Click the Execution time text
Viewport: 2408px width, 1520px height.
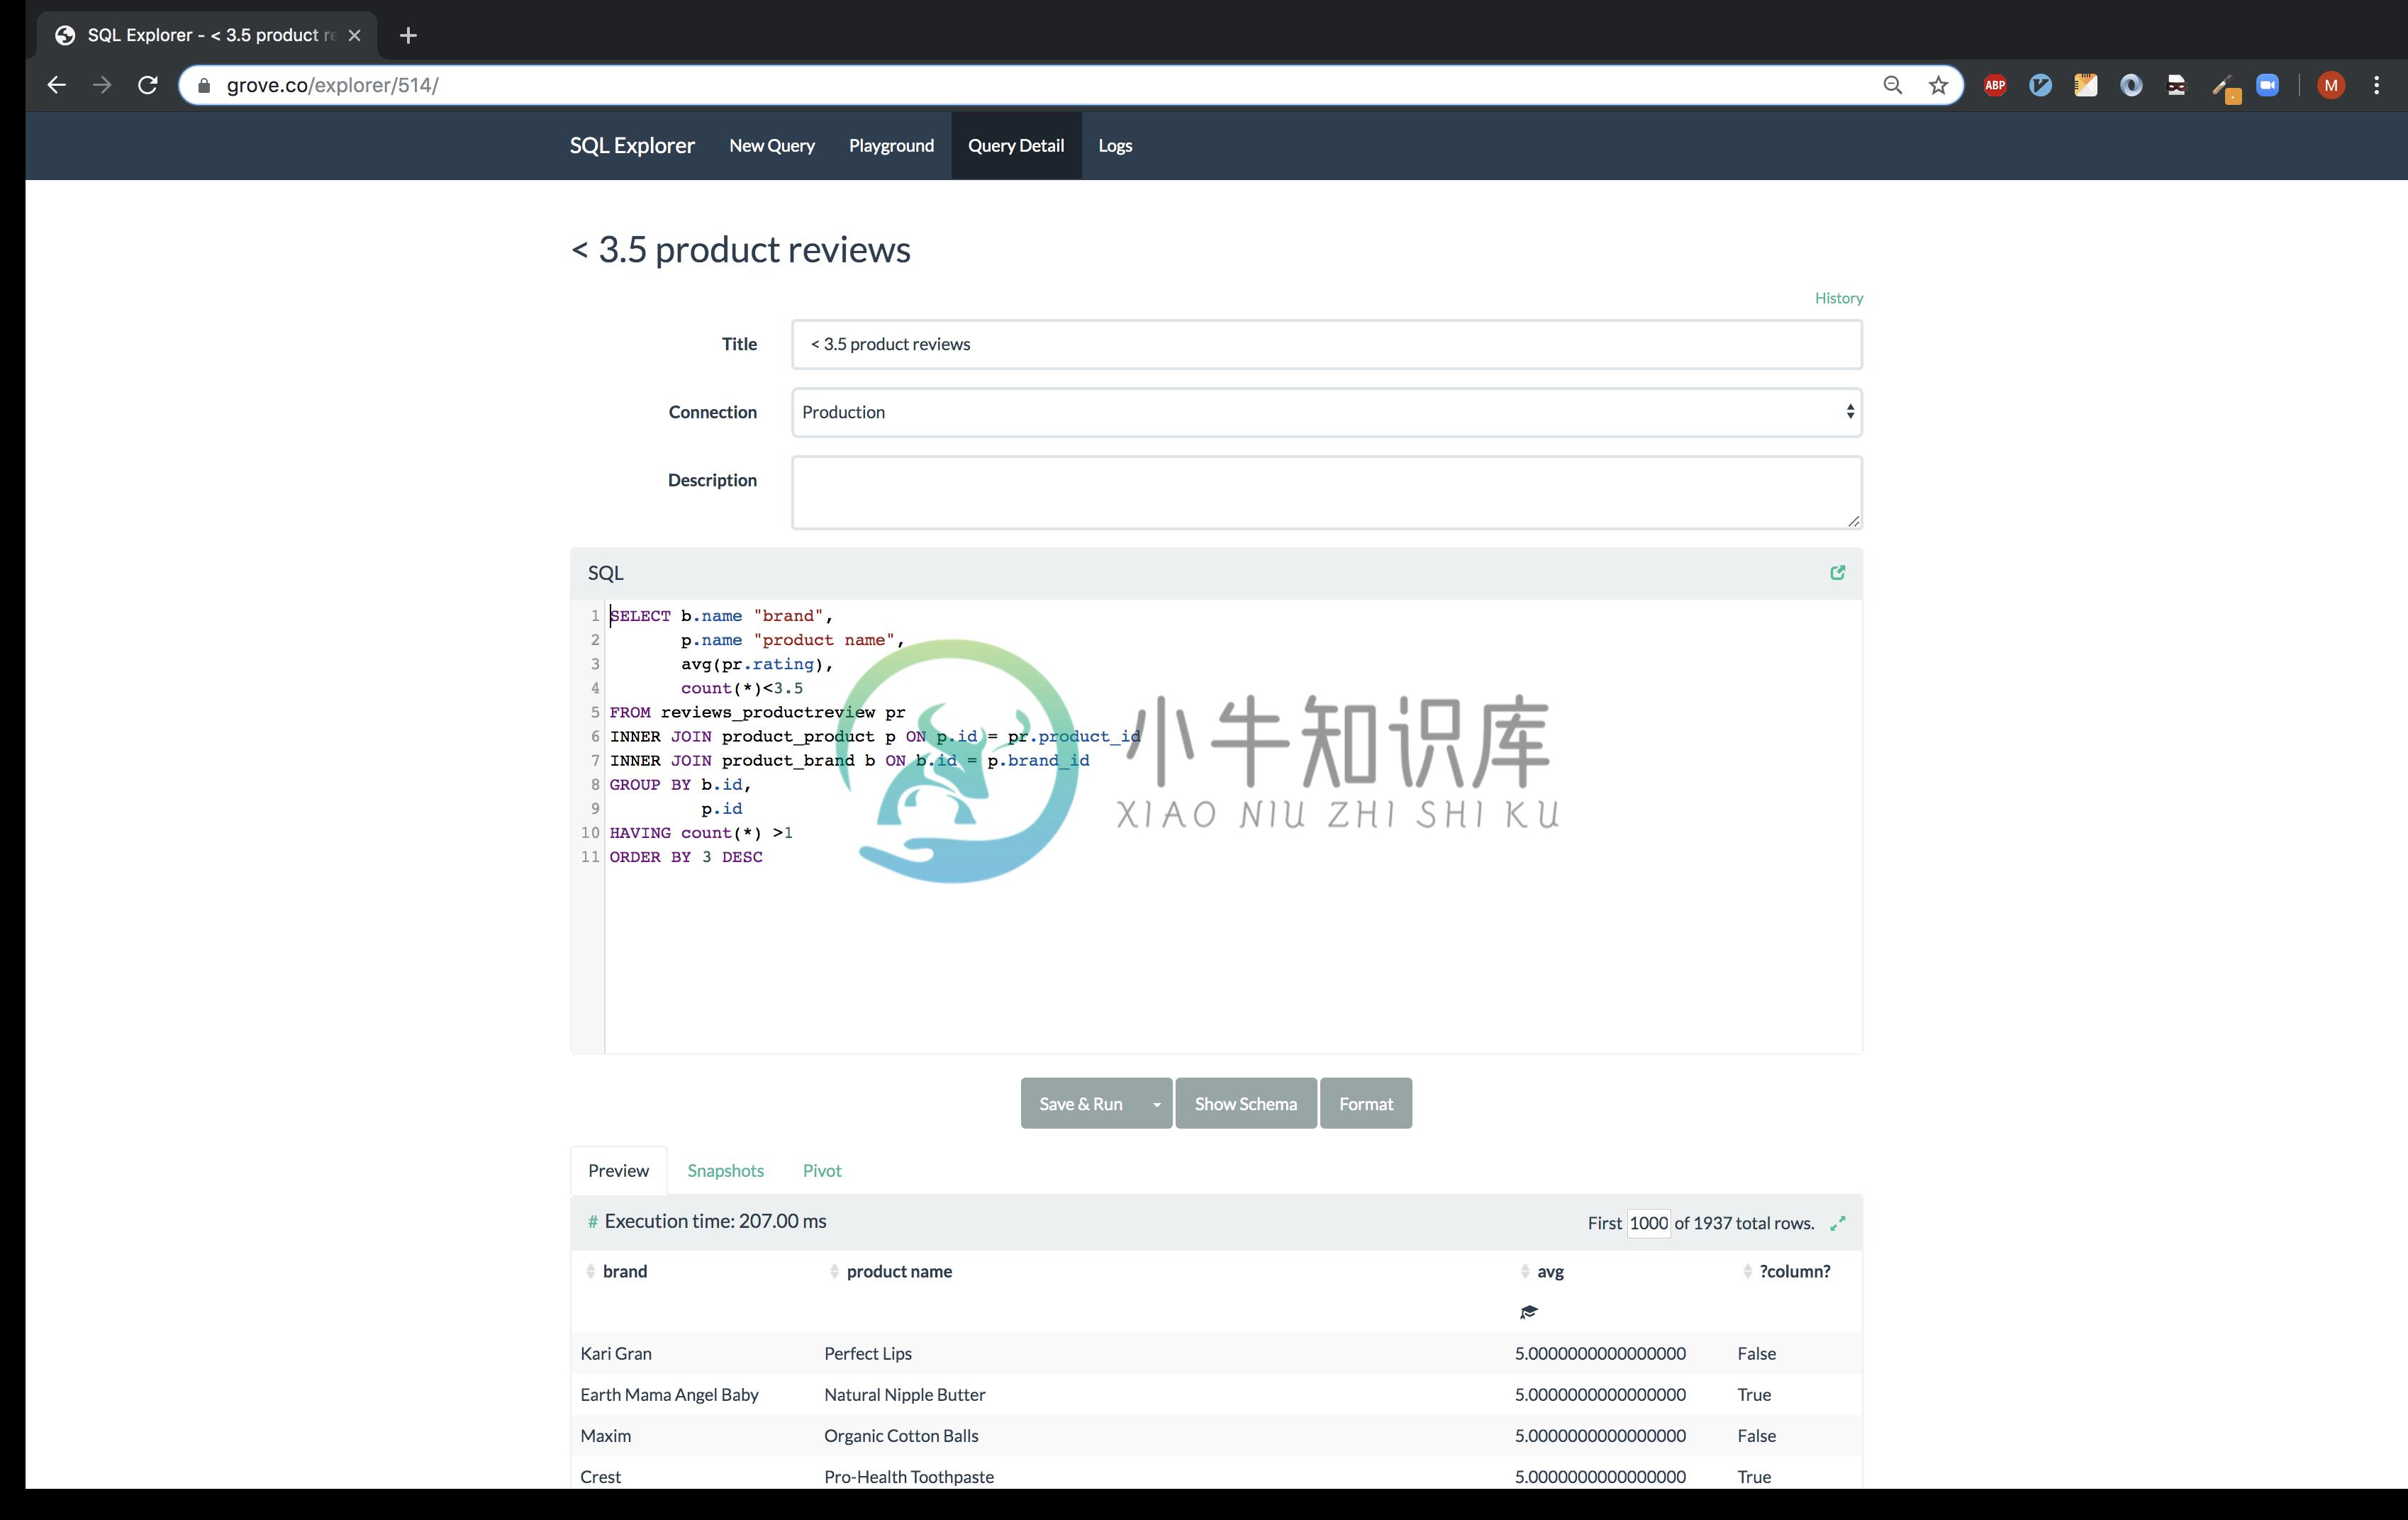coord(715,1221)
